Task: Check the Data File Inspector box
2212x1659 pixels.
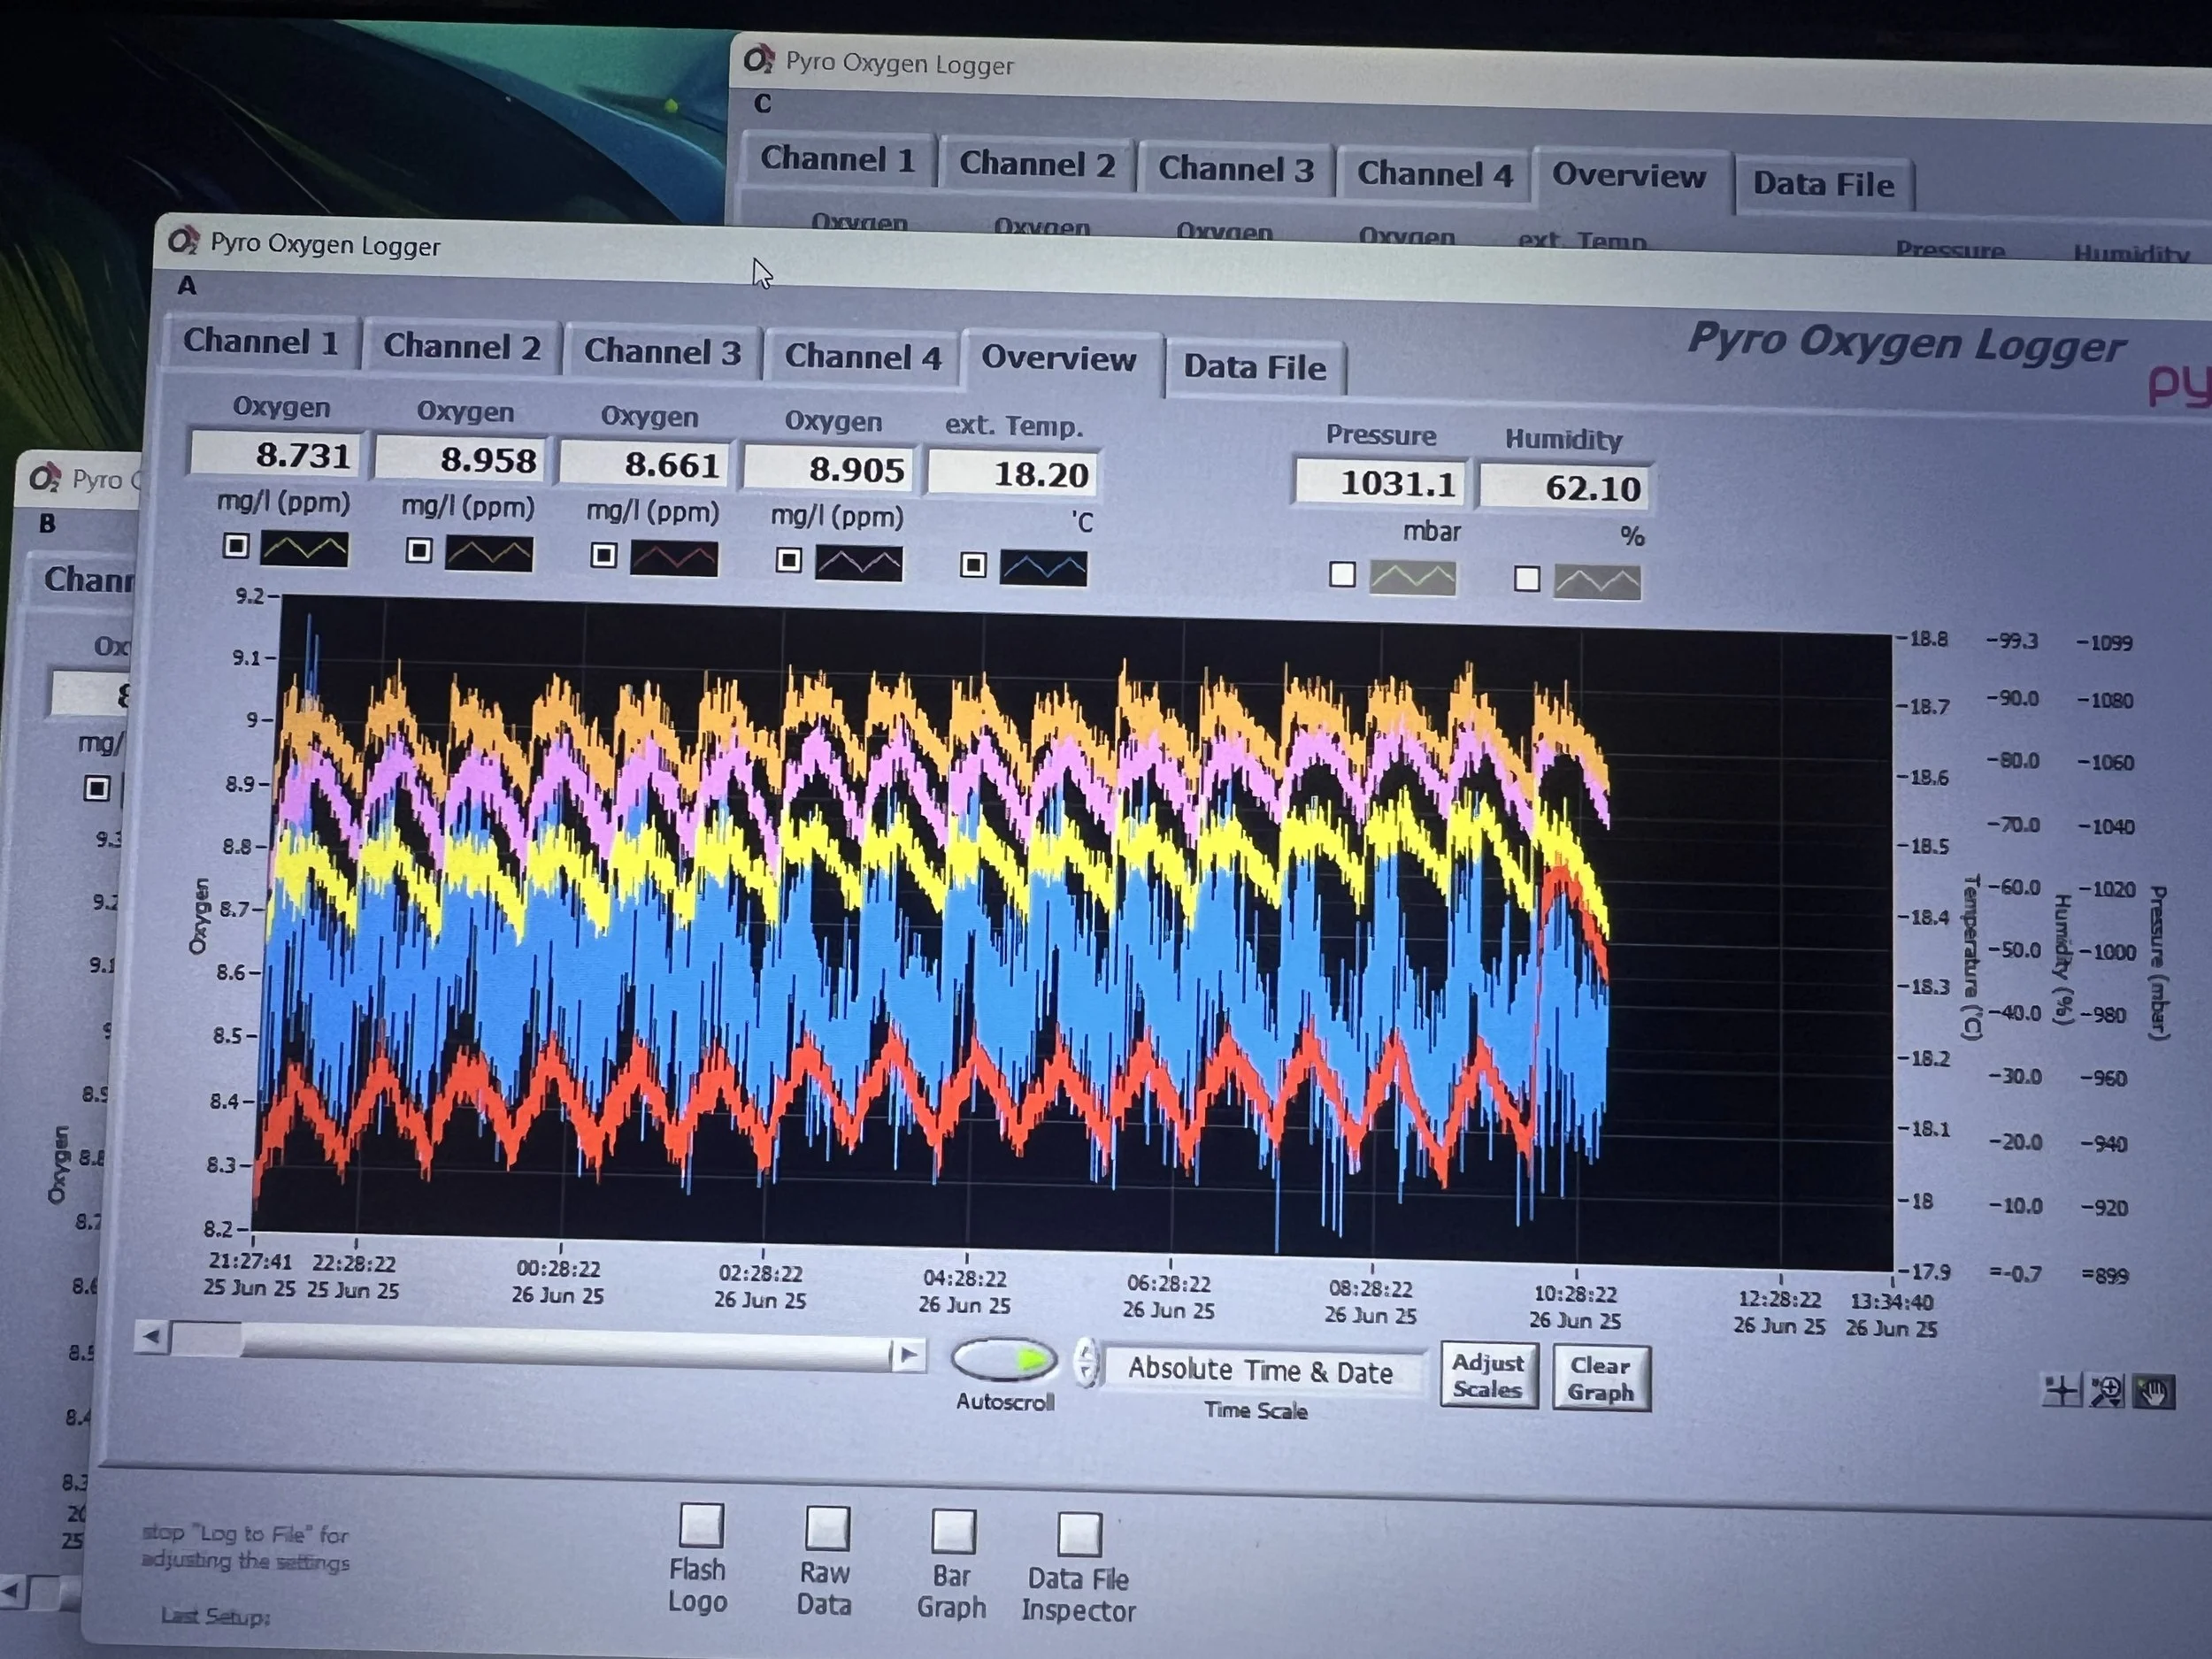Action: click(1080, 1533)
